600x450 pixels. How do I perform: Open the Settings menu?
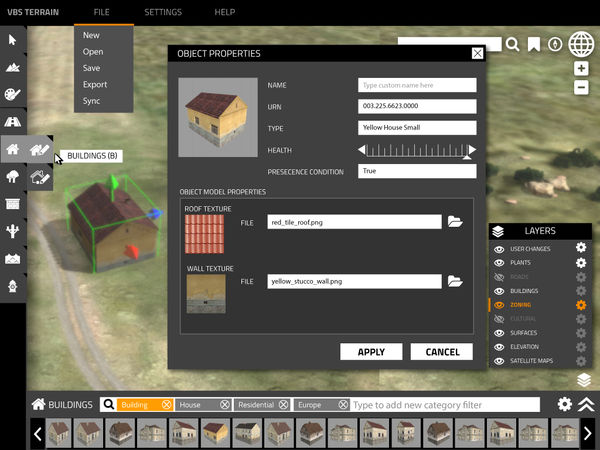[163, 12]
